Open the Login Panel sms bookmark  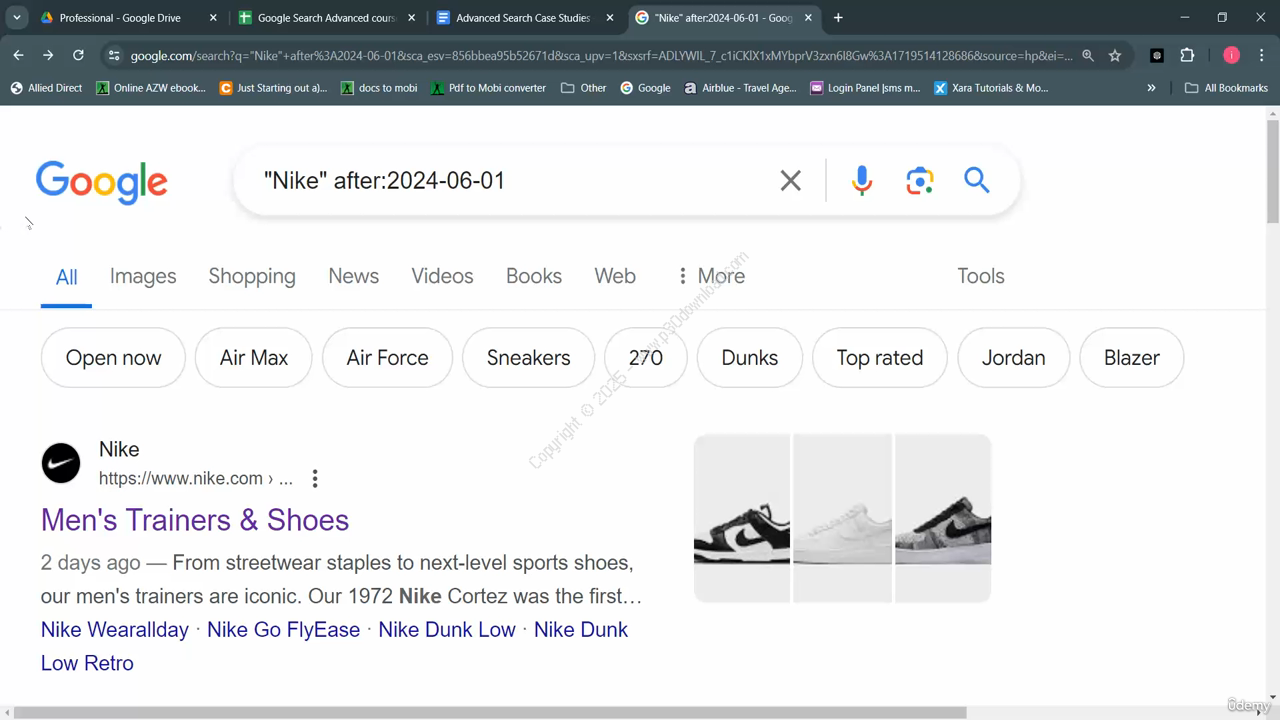[865, 88]
